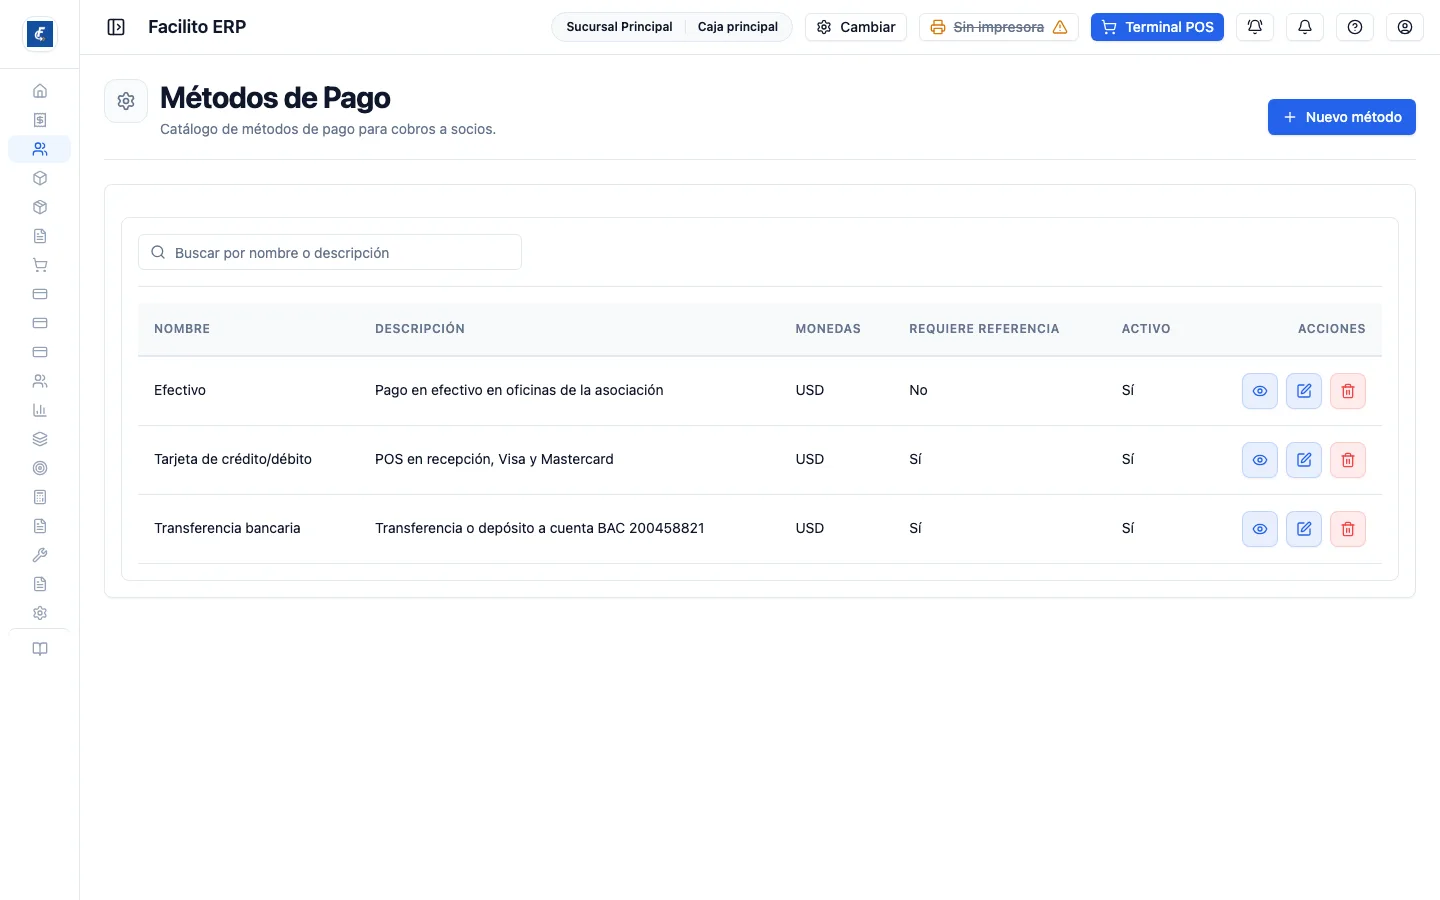Open the plain bell notifications icon
Image resolution: width=1440 pixels, height=900 pixels.
(x=1305, y=27)
